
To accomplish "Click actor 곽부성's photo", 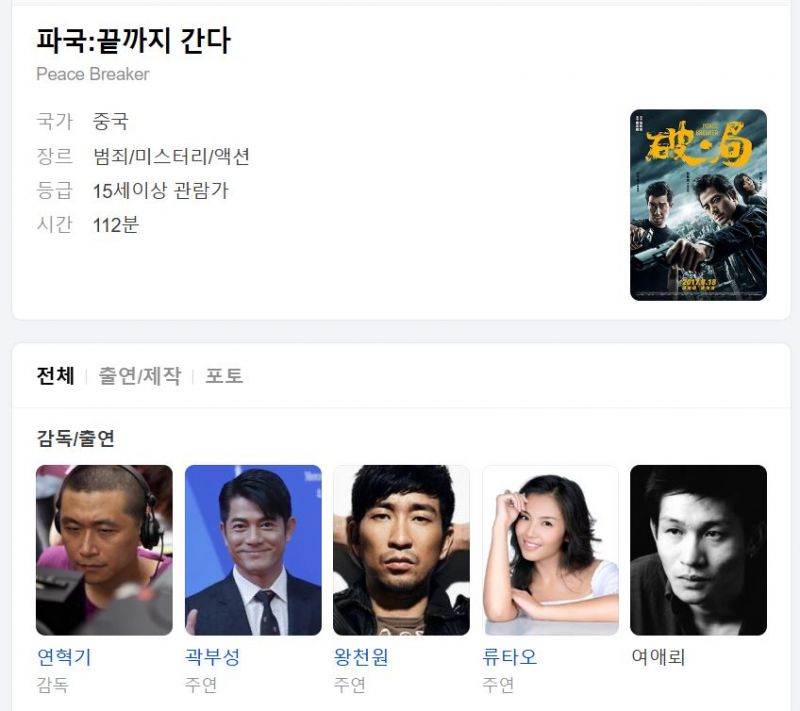I will click(253, 550).
